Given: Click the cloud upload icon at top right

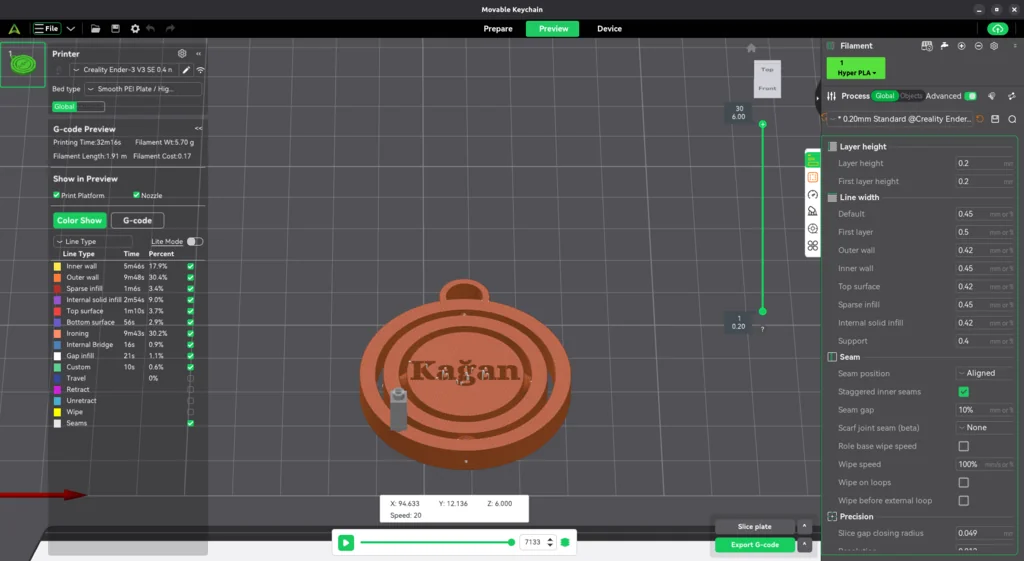Looking at the screenshot, I should (996, 29).
